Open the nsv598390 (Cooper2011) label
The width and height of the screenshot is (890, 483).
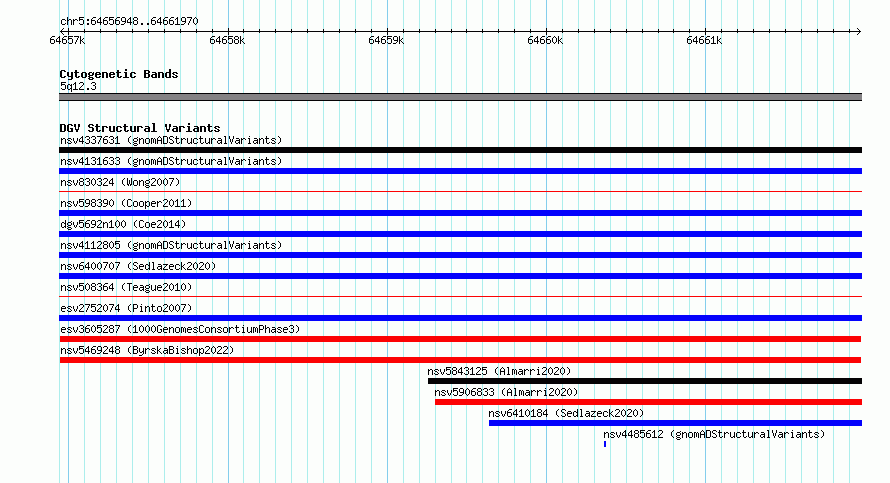coord(126,203)
